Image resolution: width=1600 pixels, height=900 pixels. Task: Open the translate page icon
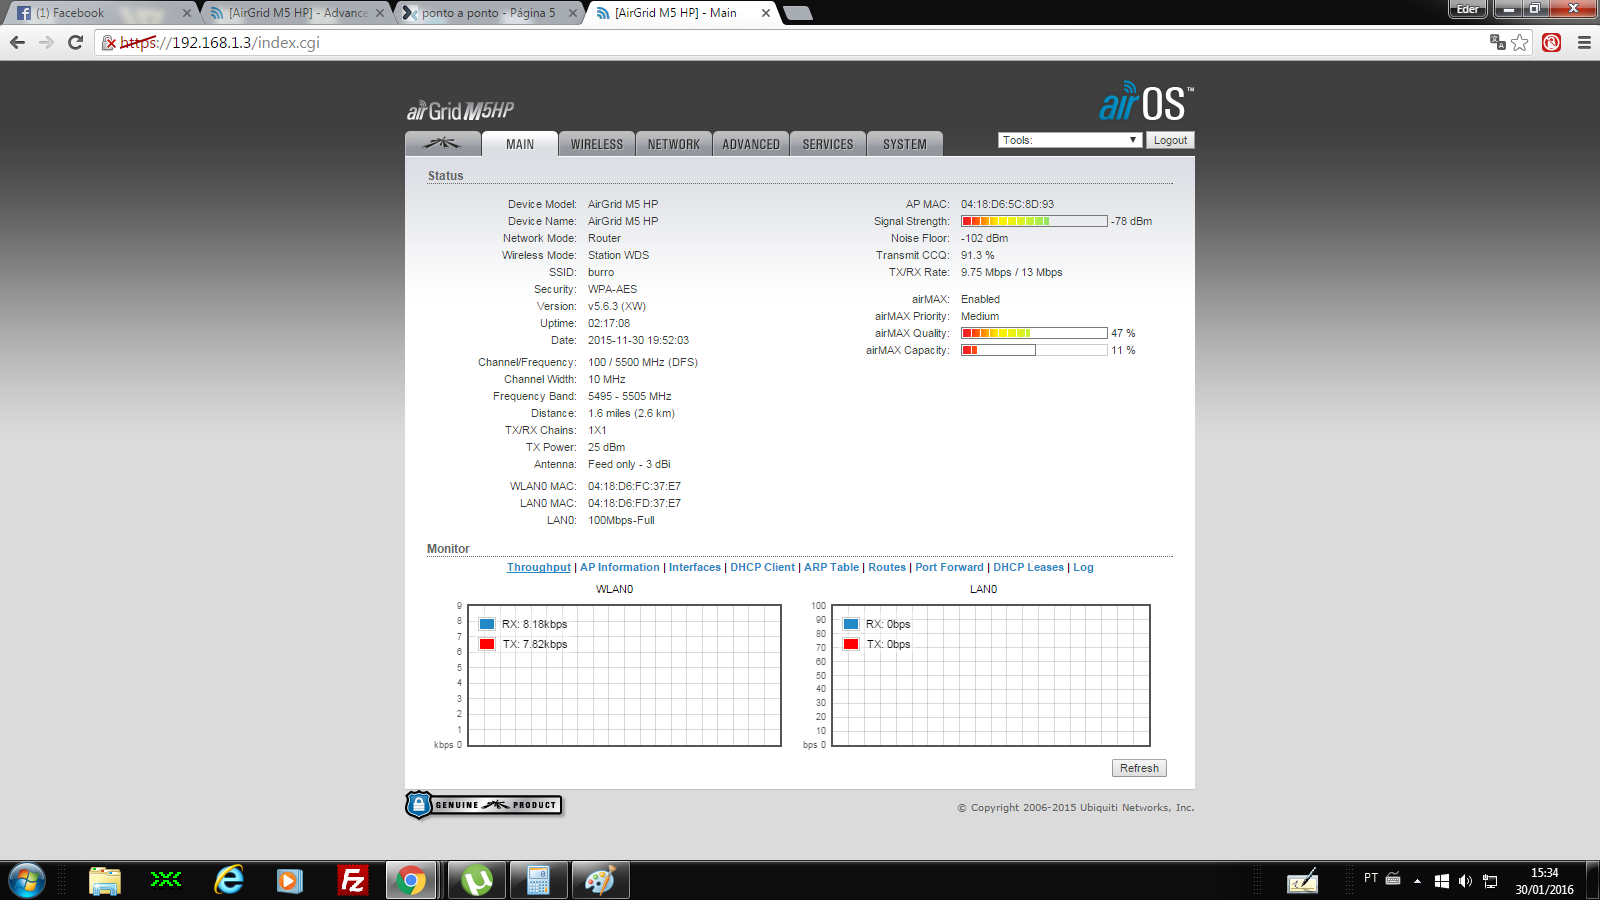click(x=1497, y=42)
